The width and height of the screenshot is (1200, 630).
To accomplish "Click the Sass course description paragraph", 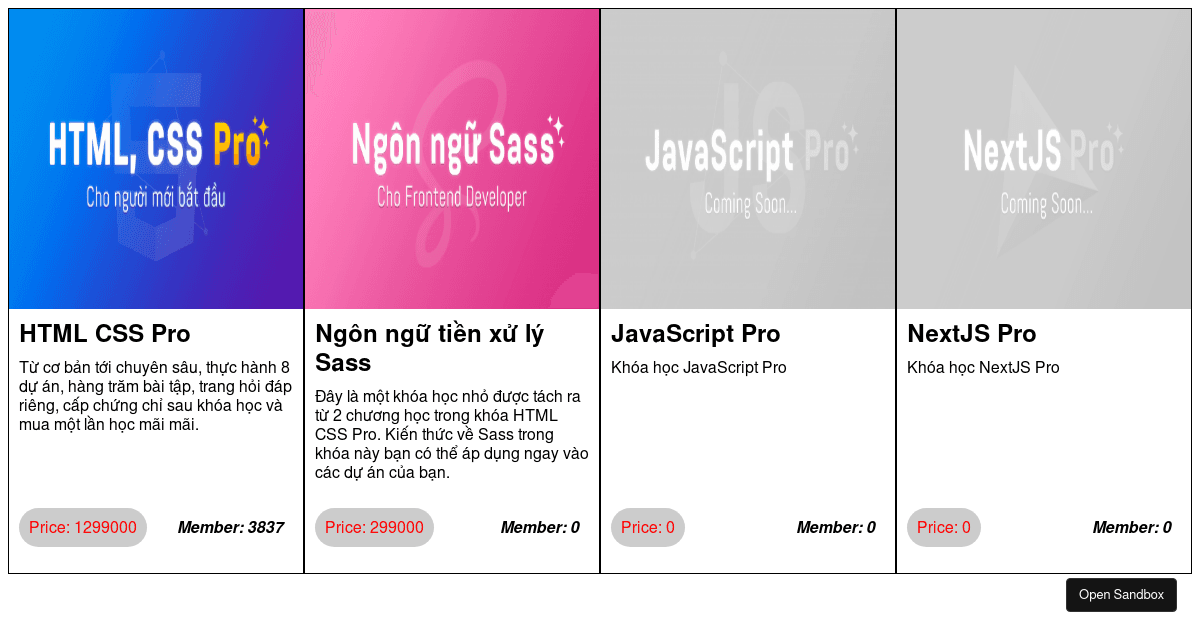I will (452, 434).
